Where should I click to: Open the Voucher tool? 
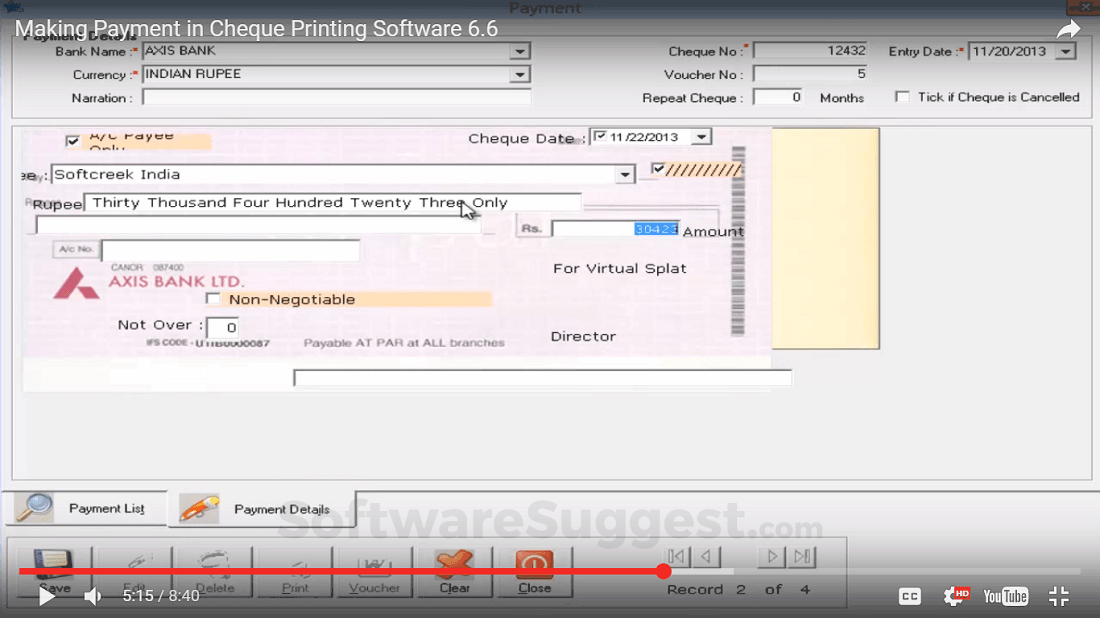[374, 565]
